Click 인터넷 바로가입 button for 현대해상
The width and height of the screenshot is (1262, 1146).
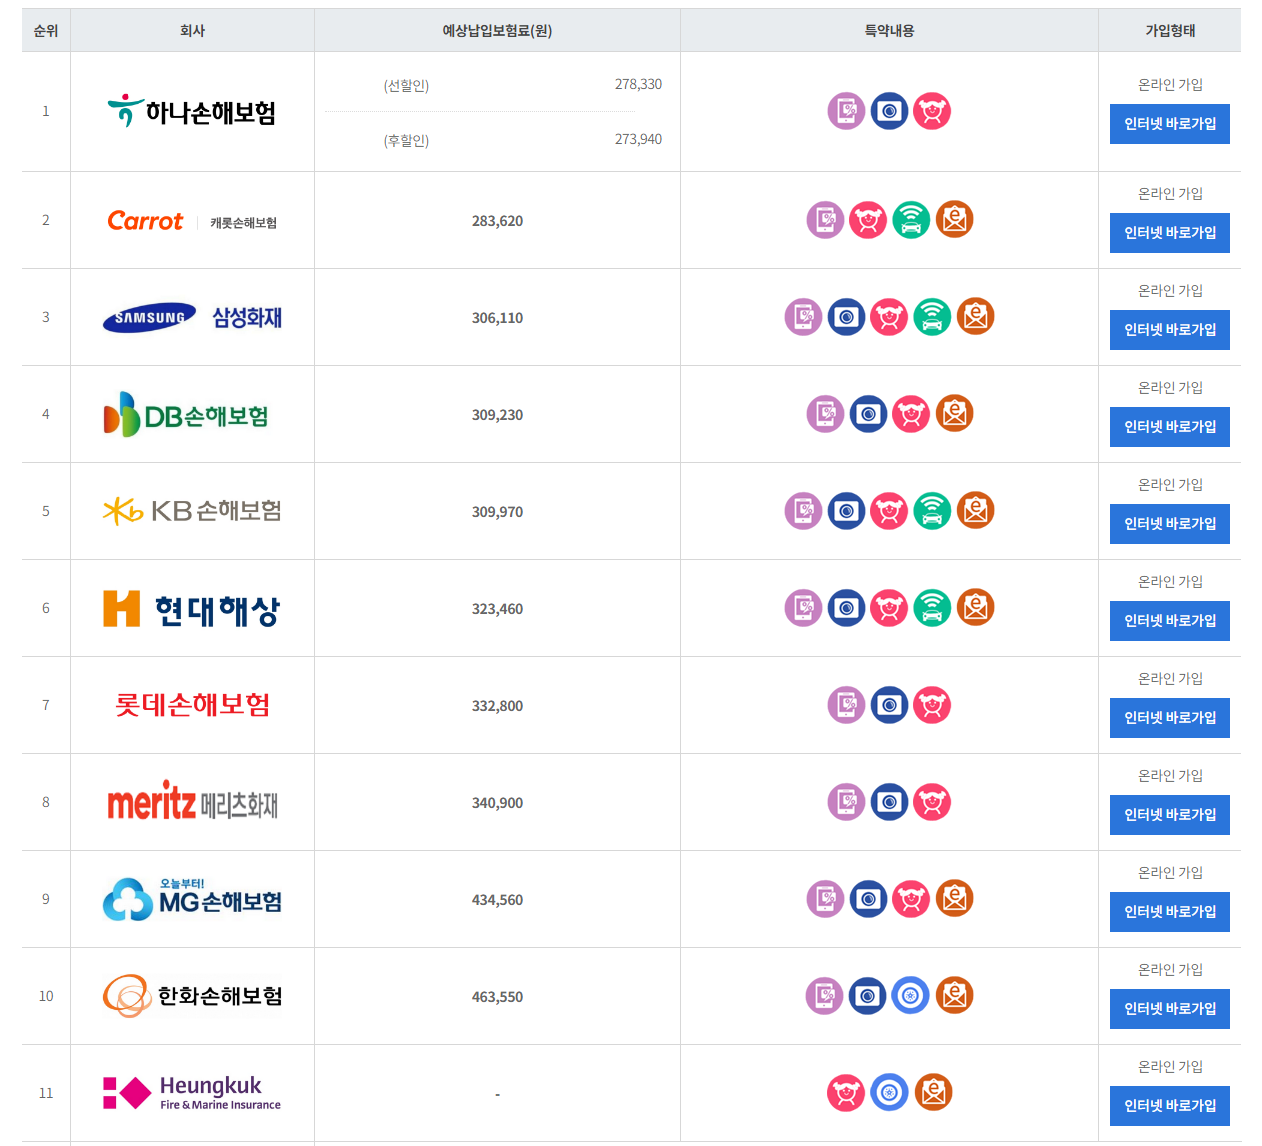pyautogui.click(x=1170, y=621)
